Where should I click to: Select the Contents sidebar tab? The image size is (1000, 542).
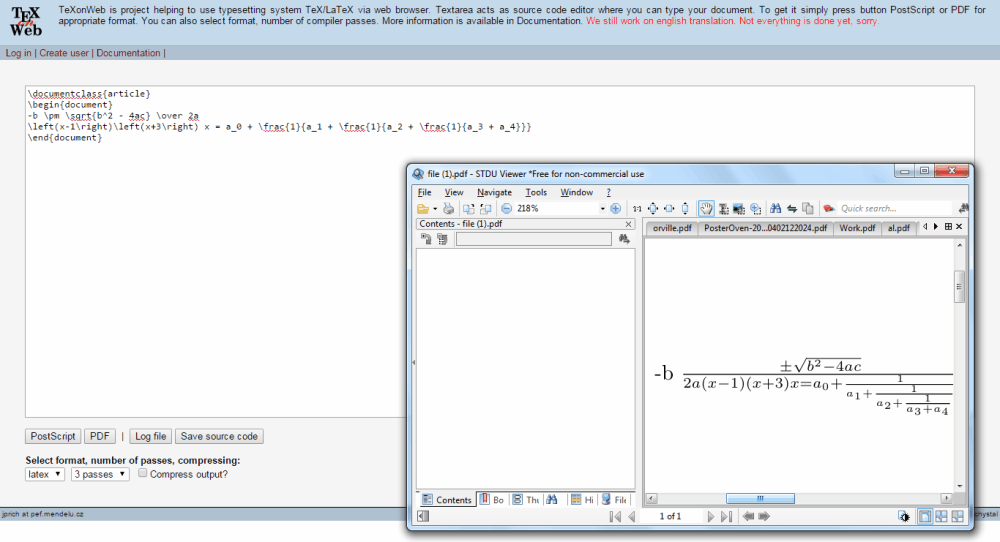[x=447, y=500]
